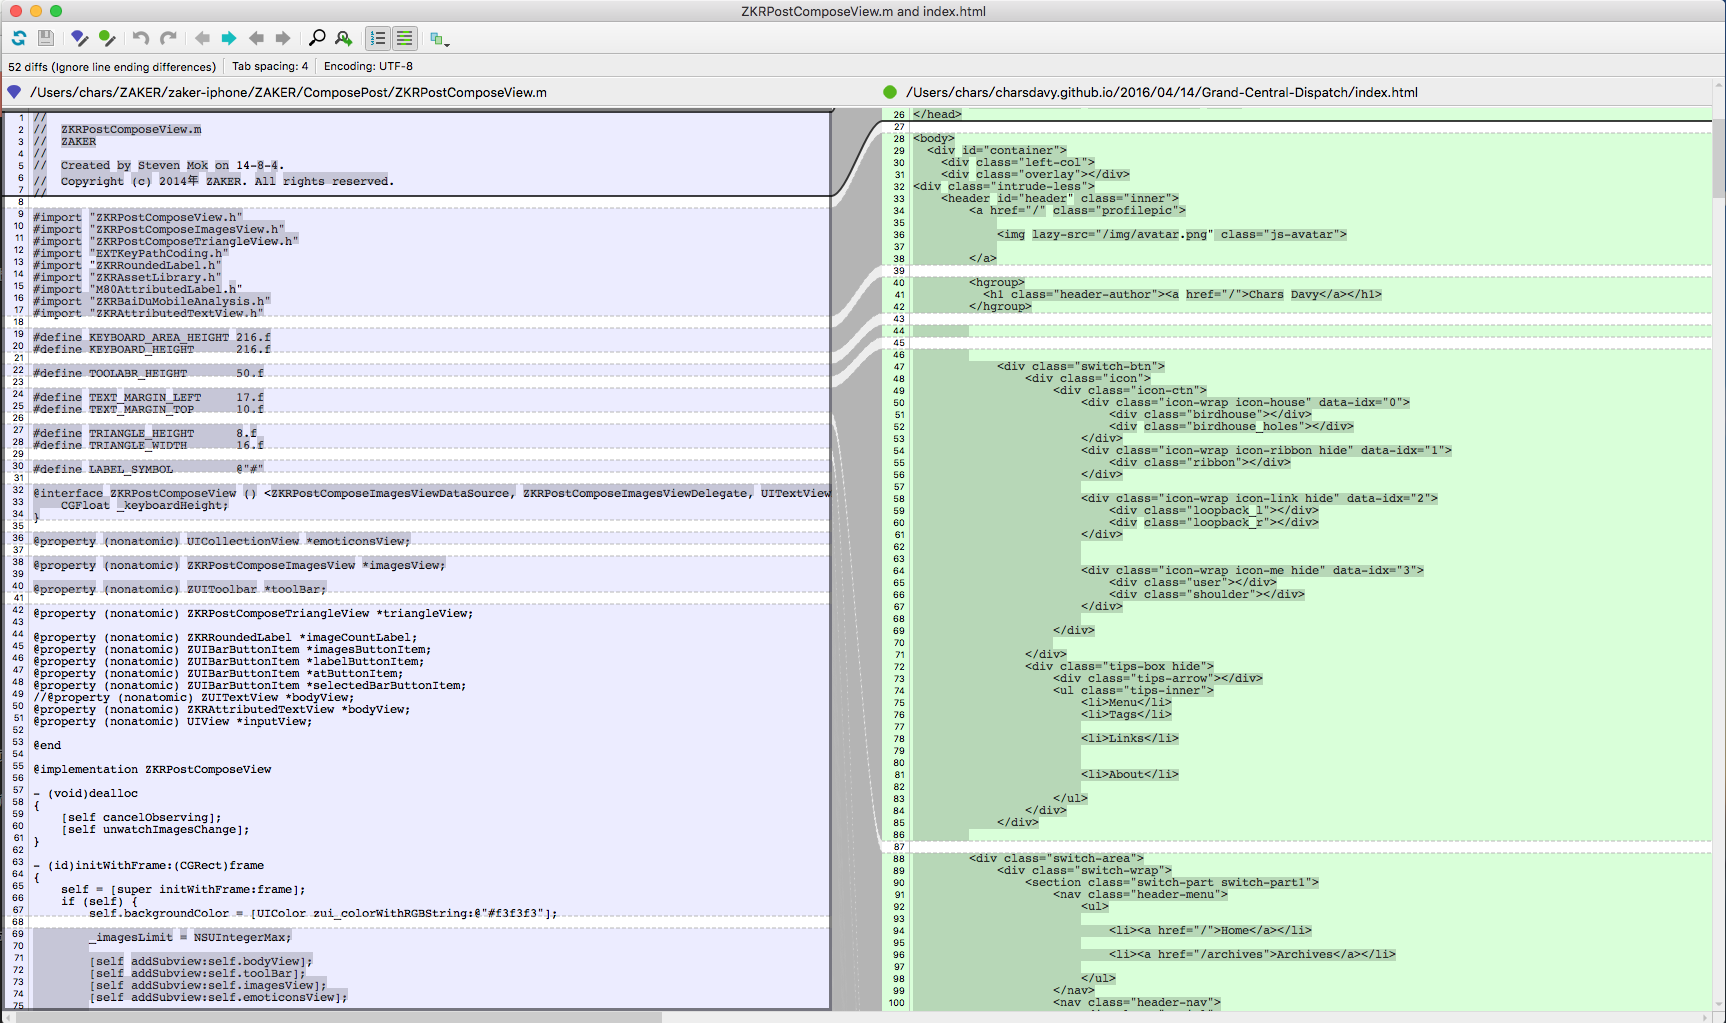Click the <li>Links</li> line
The height and width of the screenshot is (1023, 1726).
[1130, 739]
